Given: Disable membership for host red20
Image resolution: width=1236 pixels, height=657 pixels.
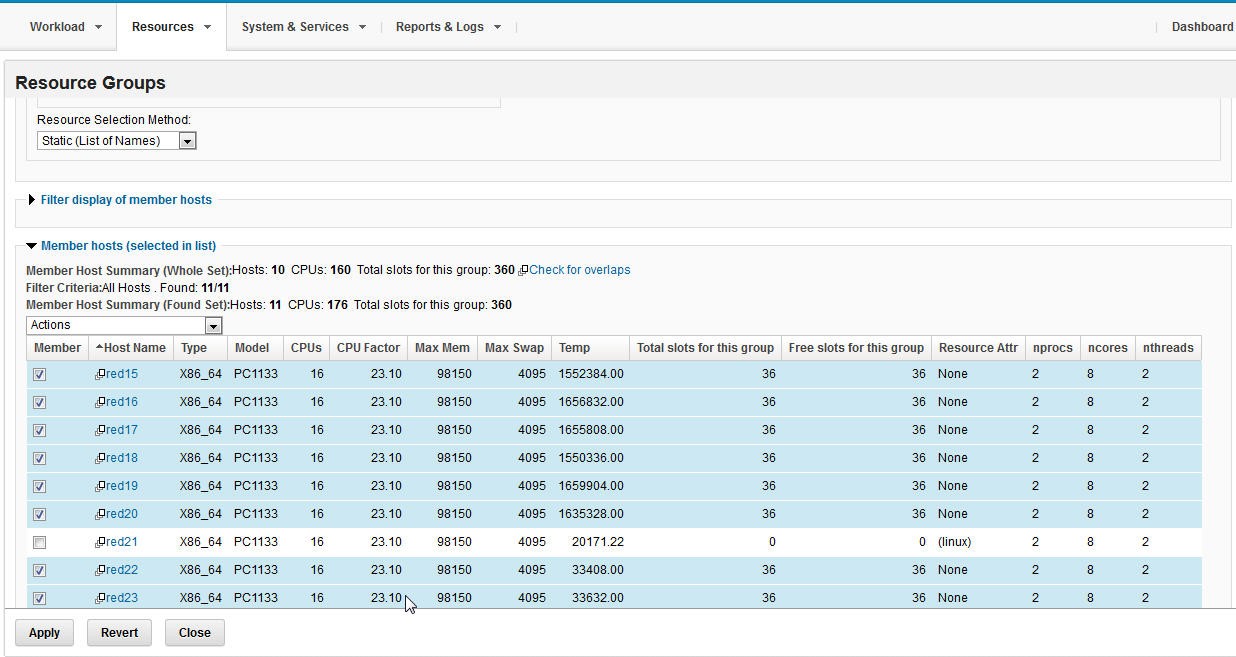Looking at the screenshot, I should click(x=37, y=514).
